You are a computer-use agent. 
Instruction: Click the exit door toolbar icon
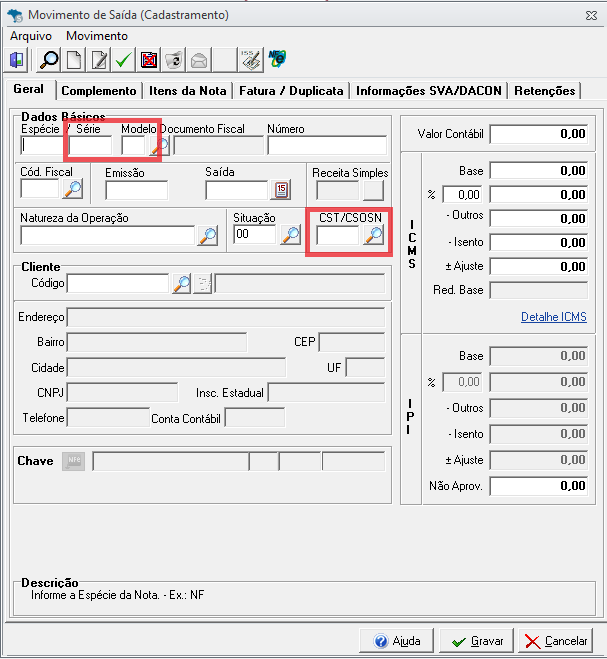pos(17,60)
